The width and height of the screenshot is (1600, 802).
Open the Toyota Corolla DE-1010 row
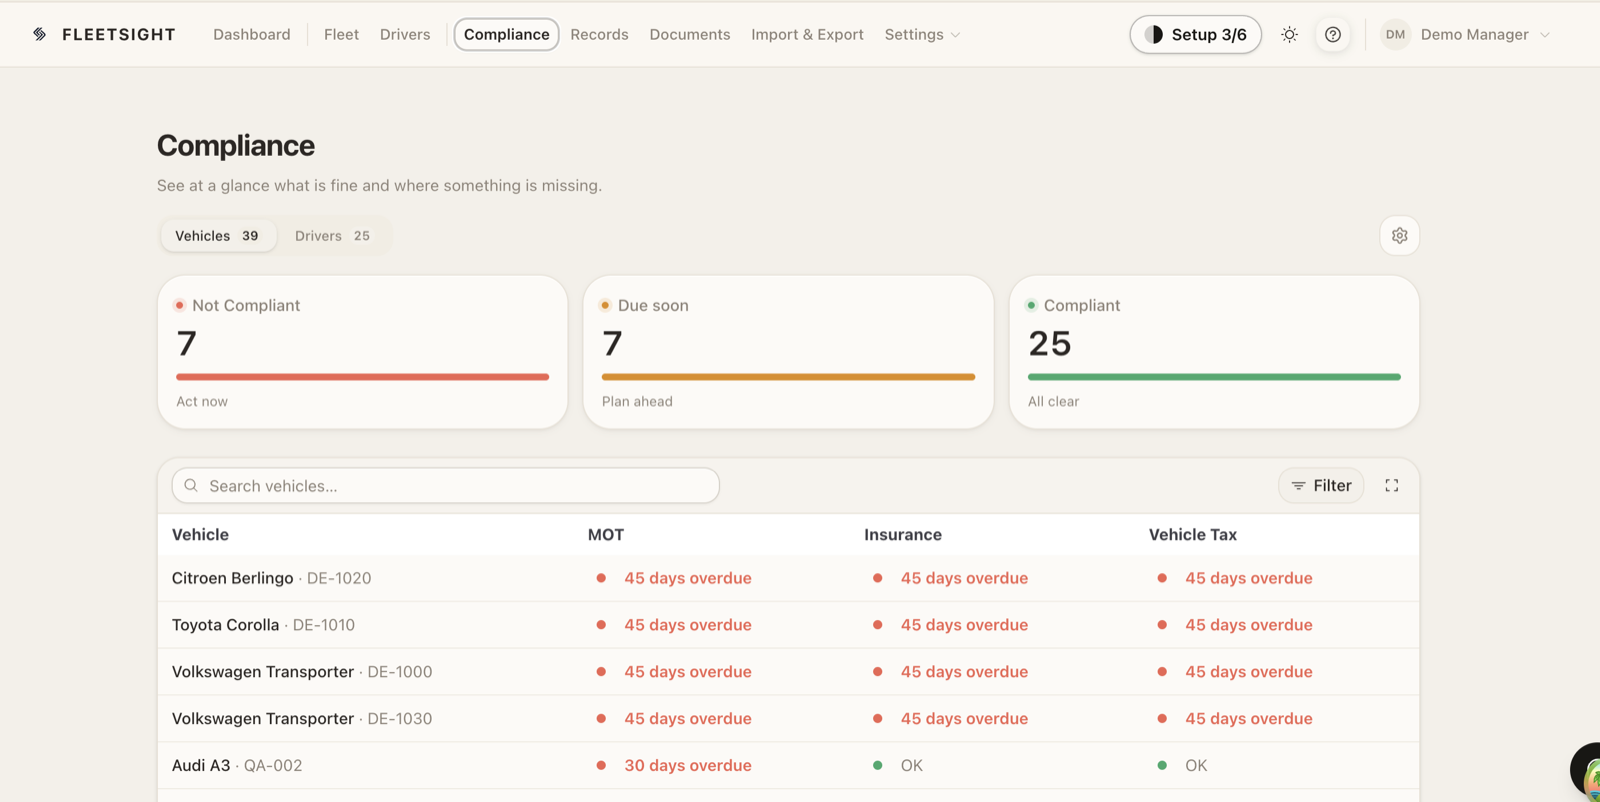pos(788,625)
